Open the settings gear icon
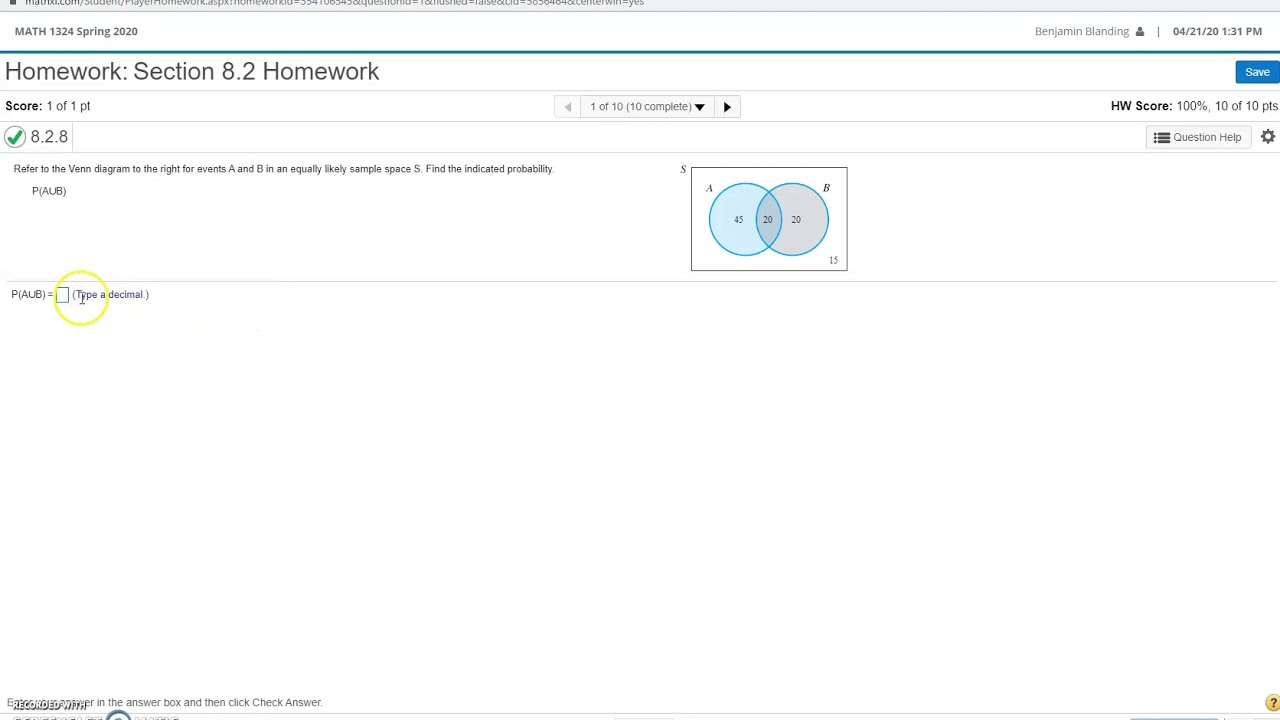Viewport: 1280px width, 720px height. pyautogui.click(x=1268, y=137)
